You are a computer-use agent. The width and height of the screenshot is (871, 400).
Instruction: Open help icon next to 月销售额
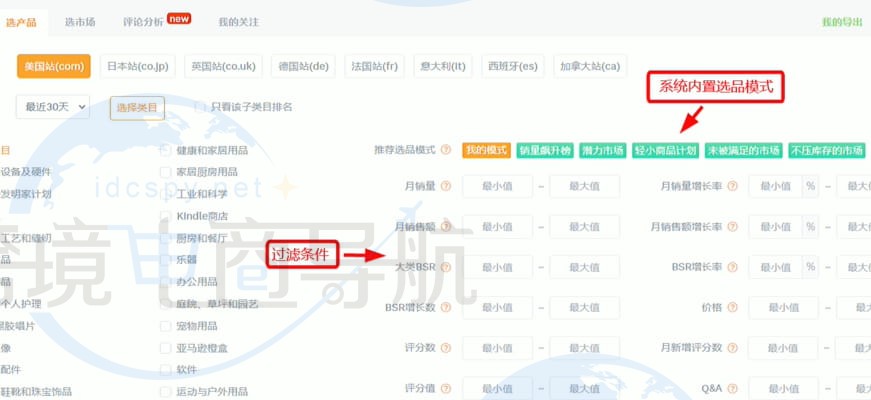[445, 227]
